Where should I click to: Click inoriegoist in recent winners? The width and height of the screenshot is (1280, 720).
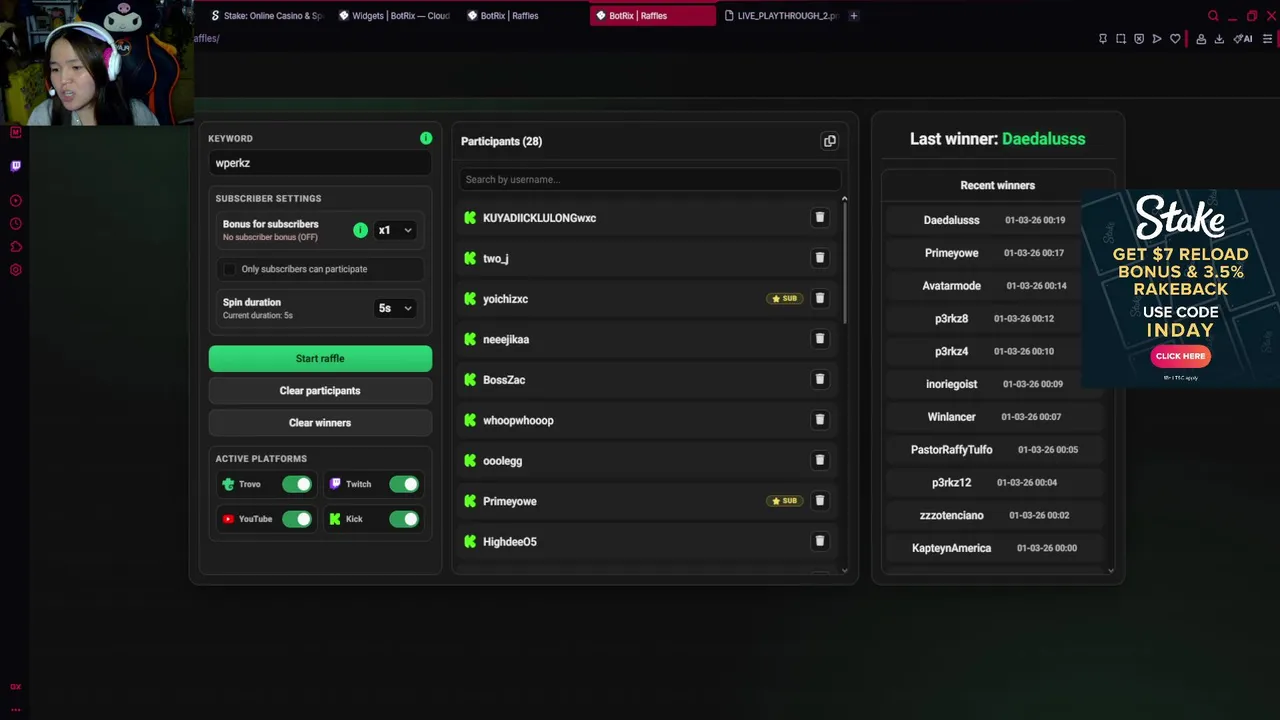pos(952,384)
